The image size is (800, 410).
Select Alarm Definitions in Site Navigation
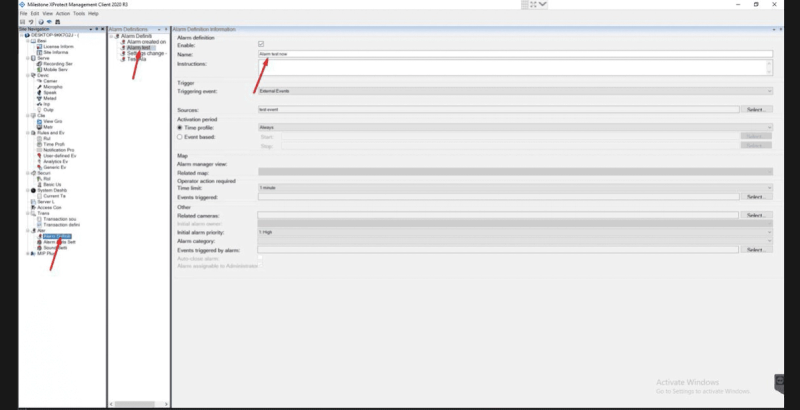57,236
